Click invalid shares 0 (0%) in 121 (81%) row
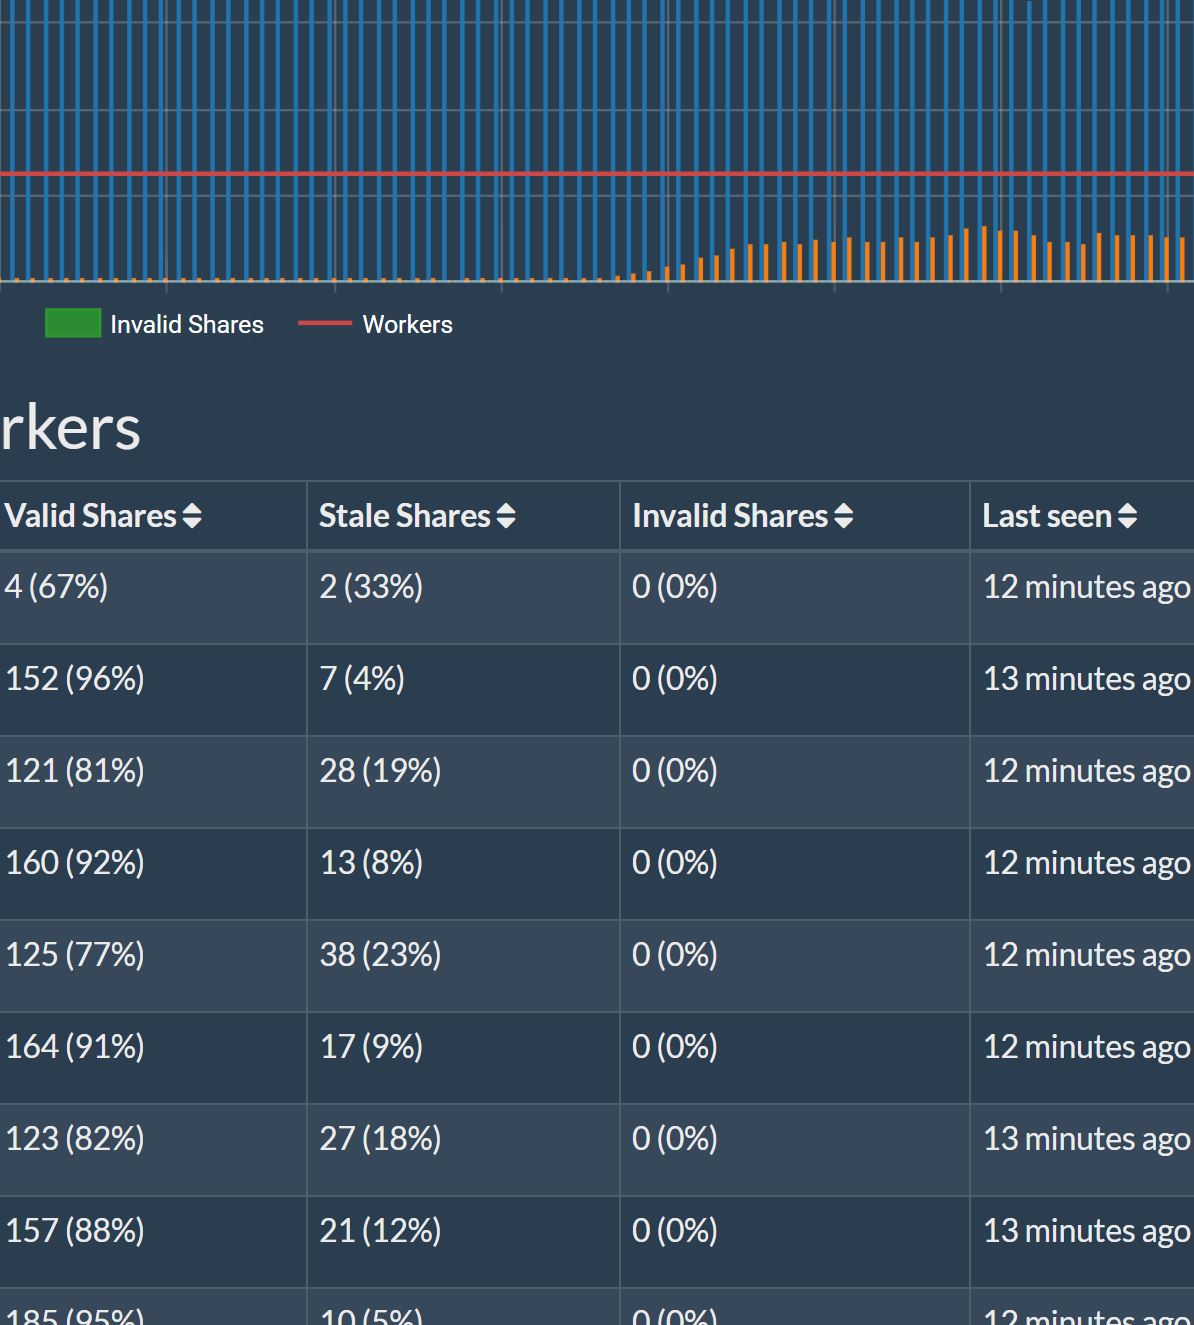This screenshot has width=1194, height=1325. pyautogui.click(x=675, y=770)
